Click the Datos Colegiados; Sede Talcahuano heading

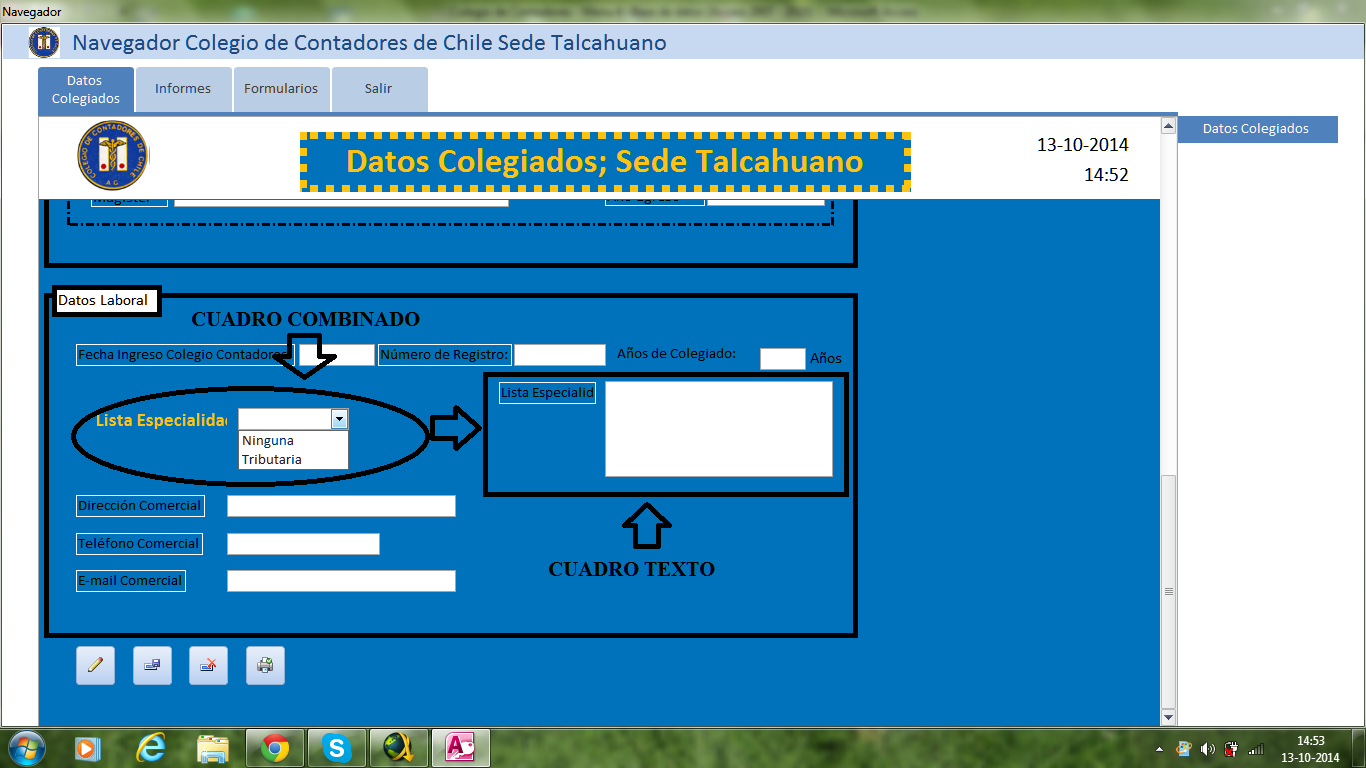click(x=605, y=161)
